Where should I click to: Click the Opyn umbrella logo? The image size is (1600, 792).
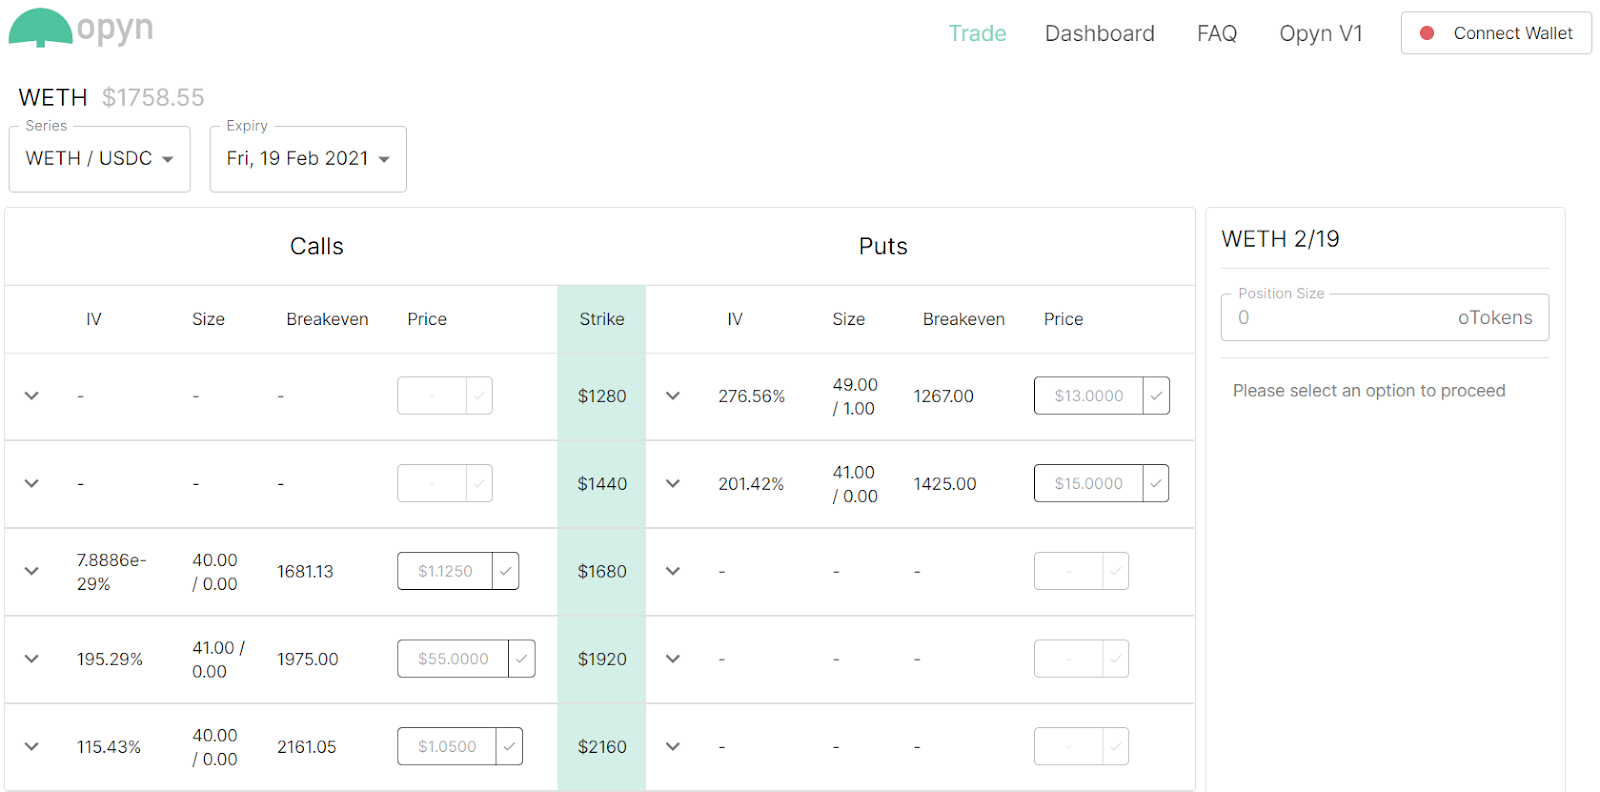41,28
